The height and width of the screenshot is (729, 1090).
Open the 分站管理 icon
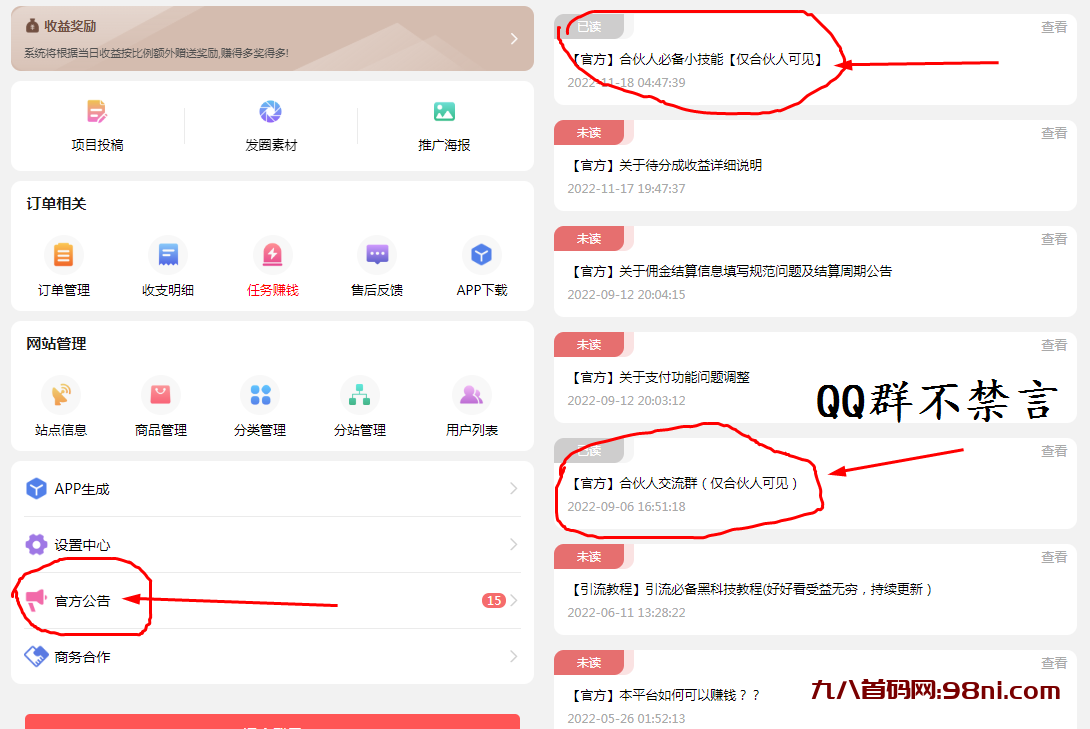pos(359,395)
